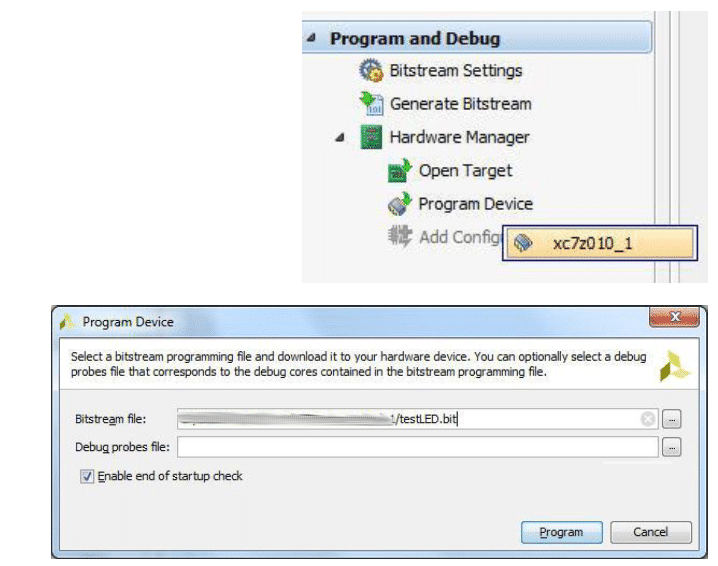Click the Program Device icon
718x566 pixels.
coord(400,204)
